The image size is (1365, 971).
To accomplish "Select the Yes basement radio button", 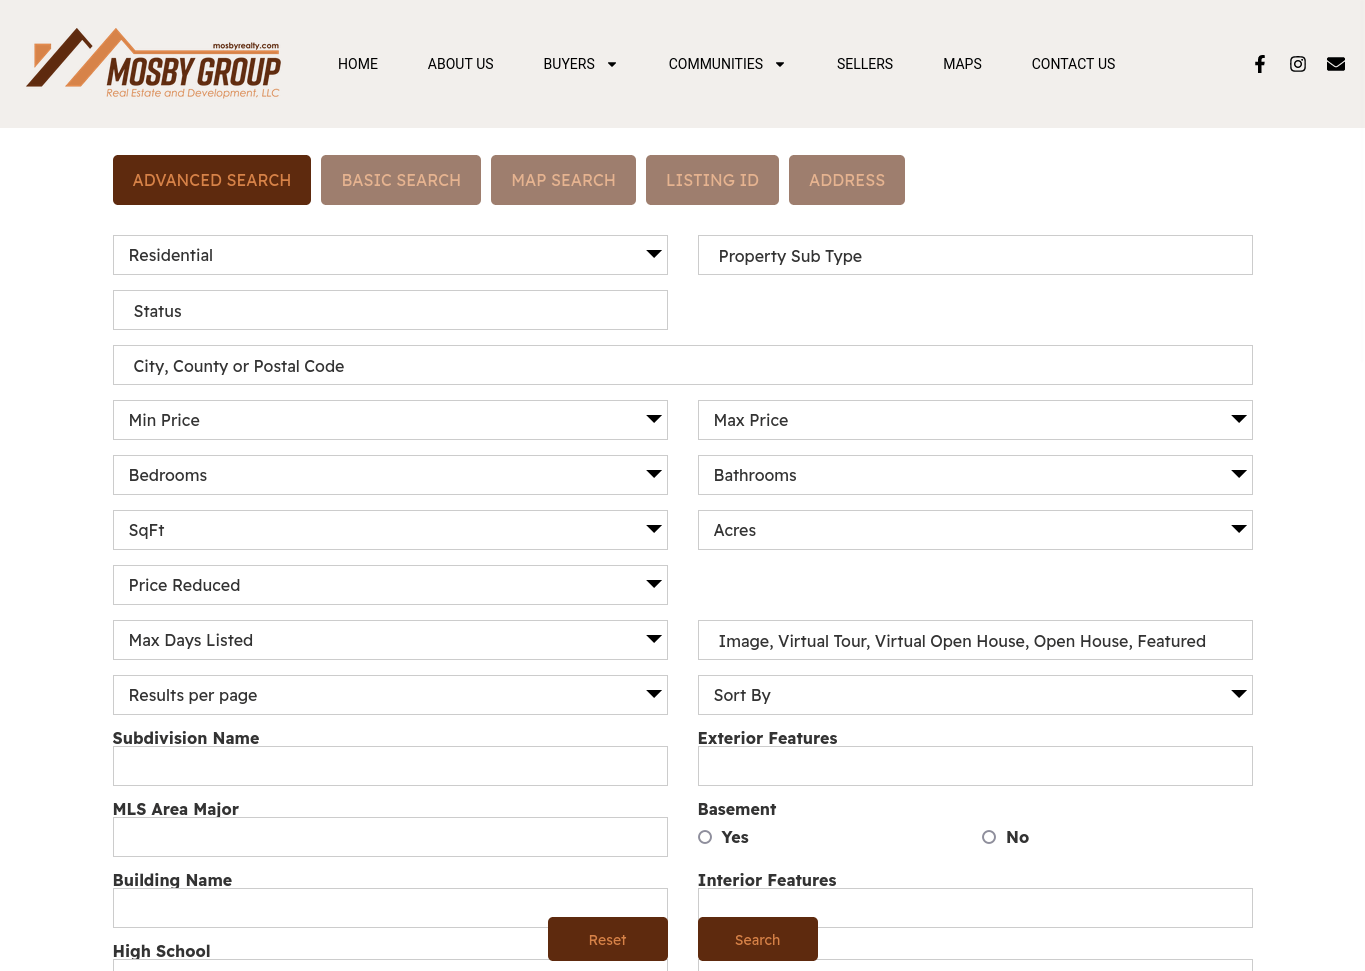I will click(705, 837).
